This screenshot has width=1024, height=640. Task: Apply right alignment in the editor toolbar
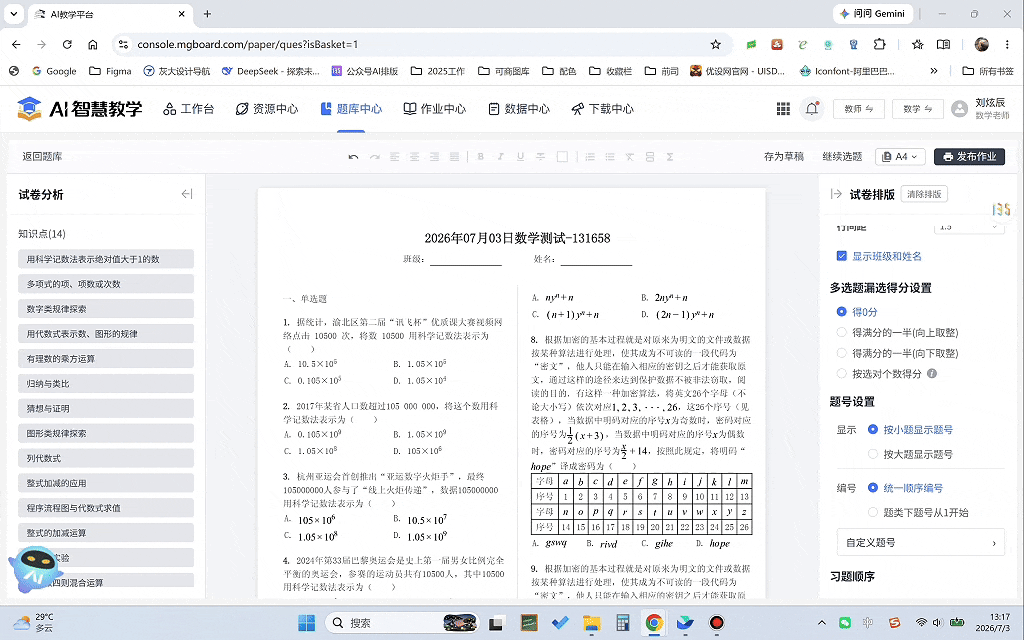point(434,157)
